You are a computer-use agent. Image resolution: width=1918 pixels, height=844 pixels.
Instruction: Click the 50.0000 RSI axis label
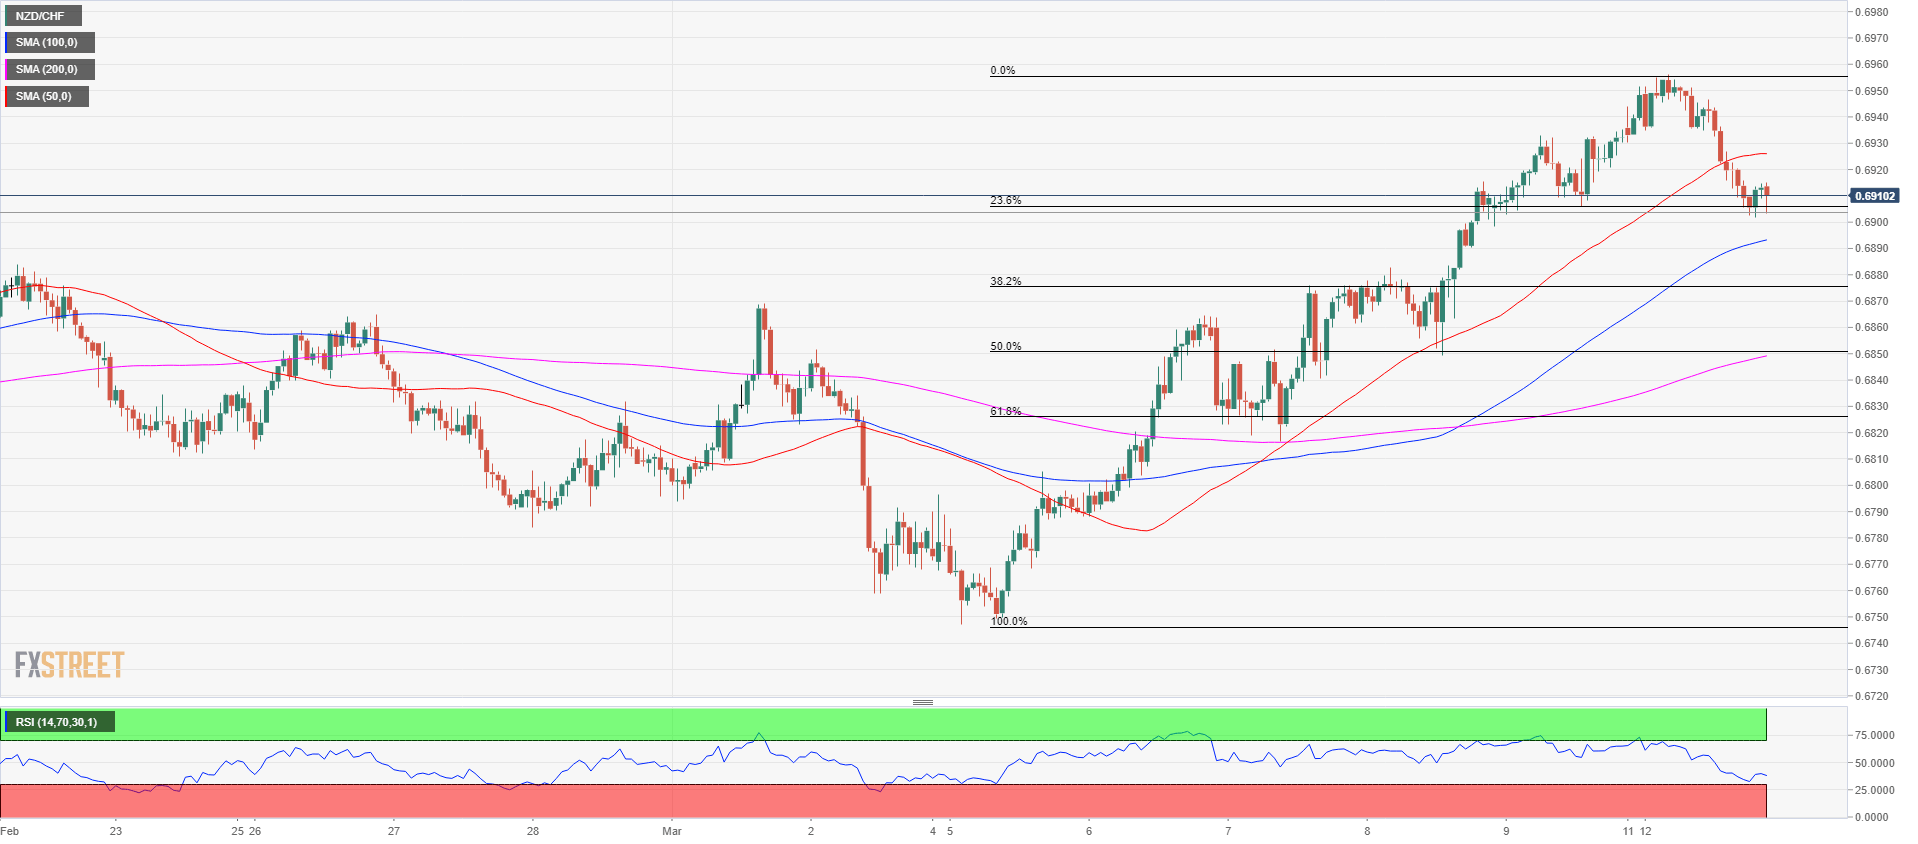click(1874, 763)
